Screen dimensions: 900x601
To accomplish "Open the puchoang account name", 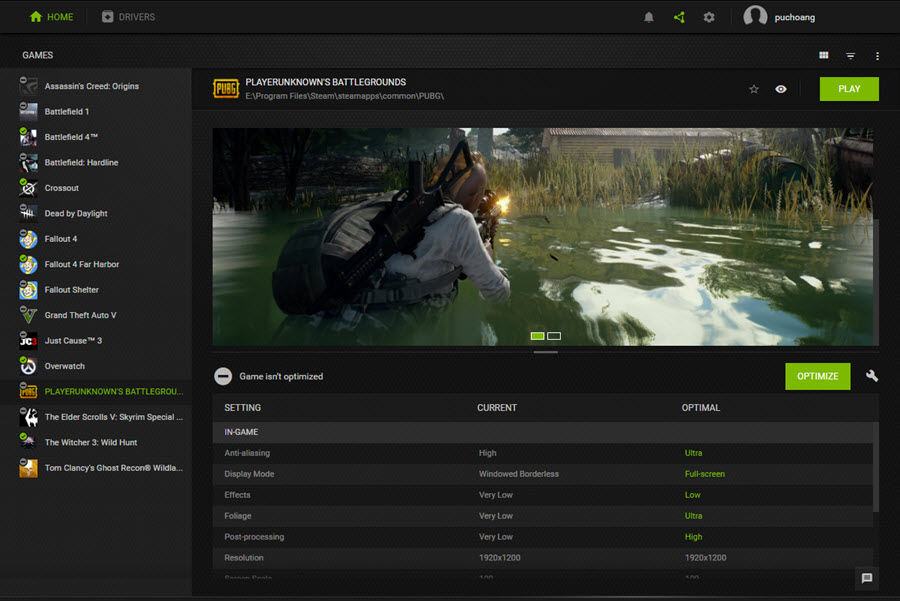I will (x=794, y=17).
